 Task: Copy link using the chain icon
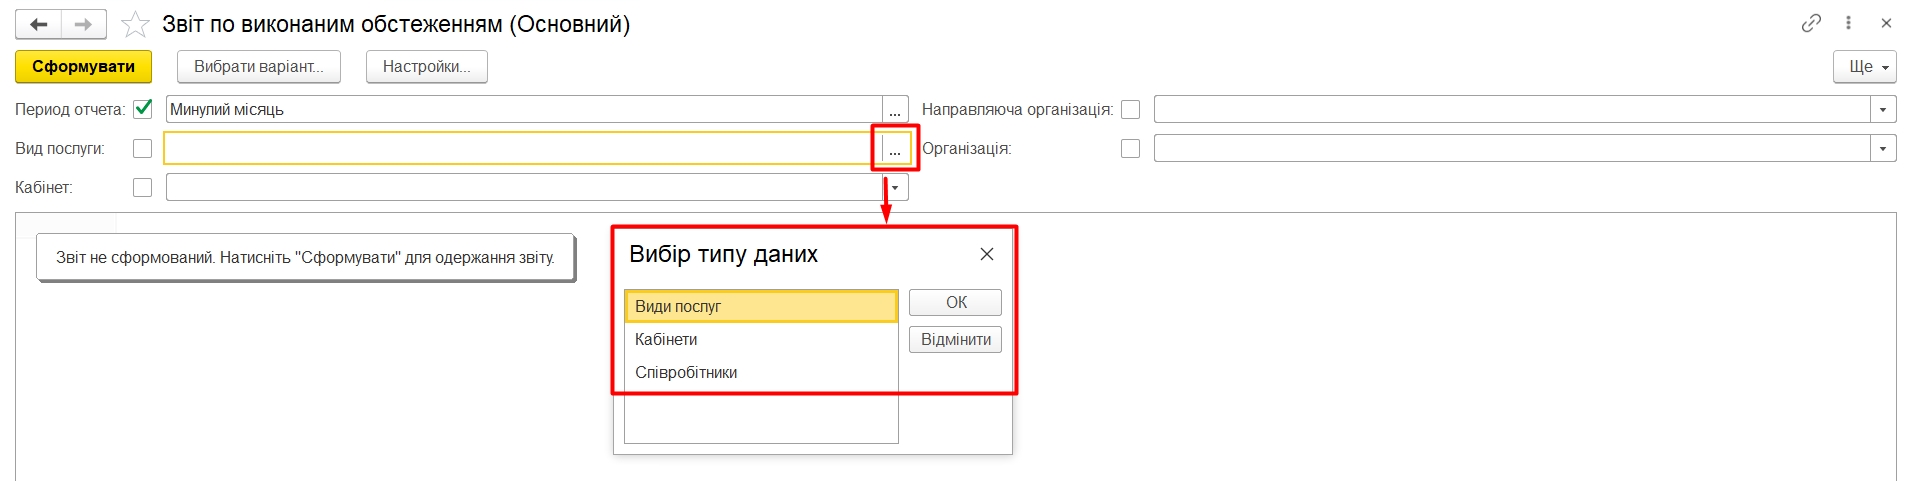click(1811, 23)
